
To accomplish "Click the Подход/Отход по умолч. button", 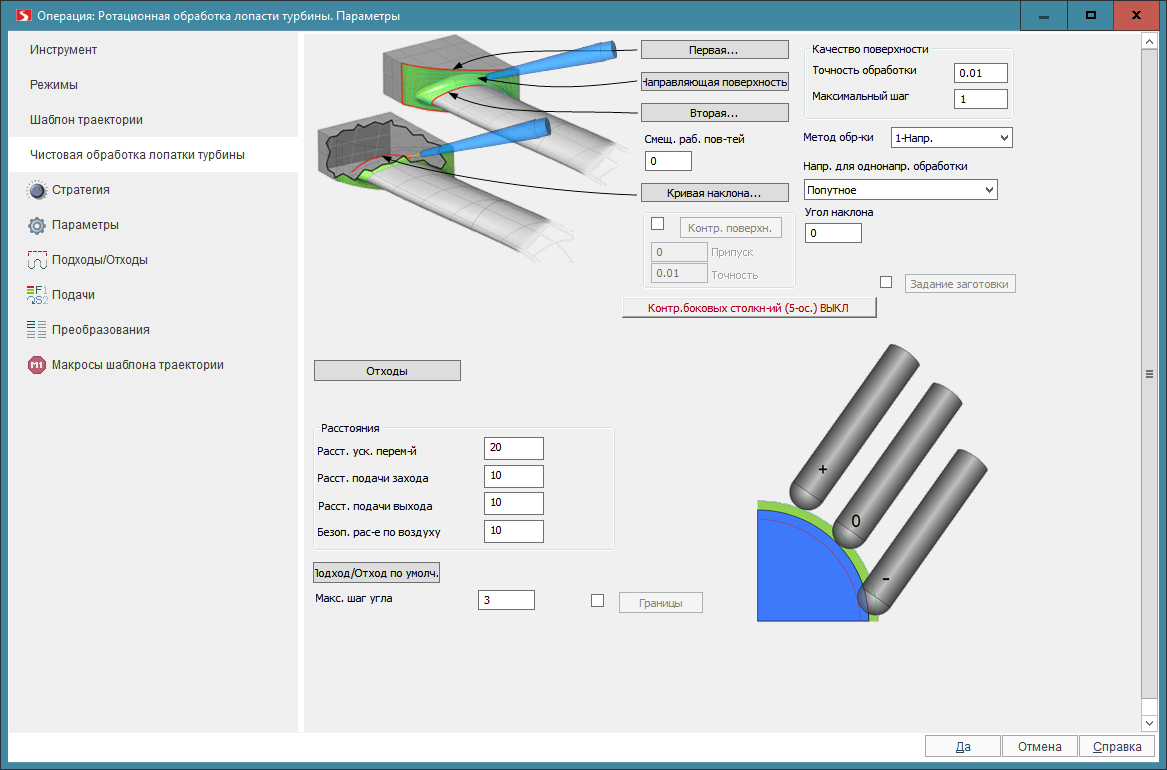I will (377, 573).
